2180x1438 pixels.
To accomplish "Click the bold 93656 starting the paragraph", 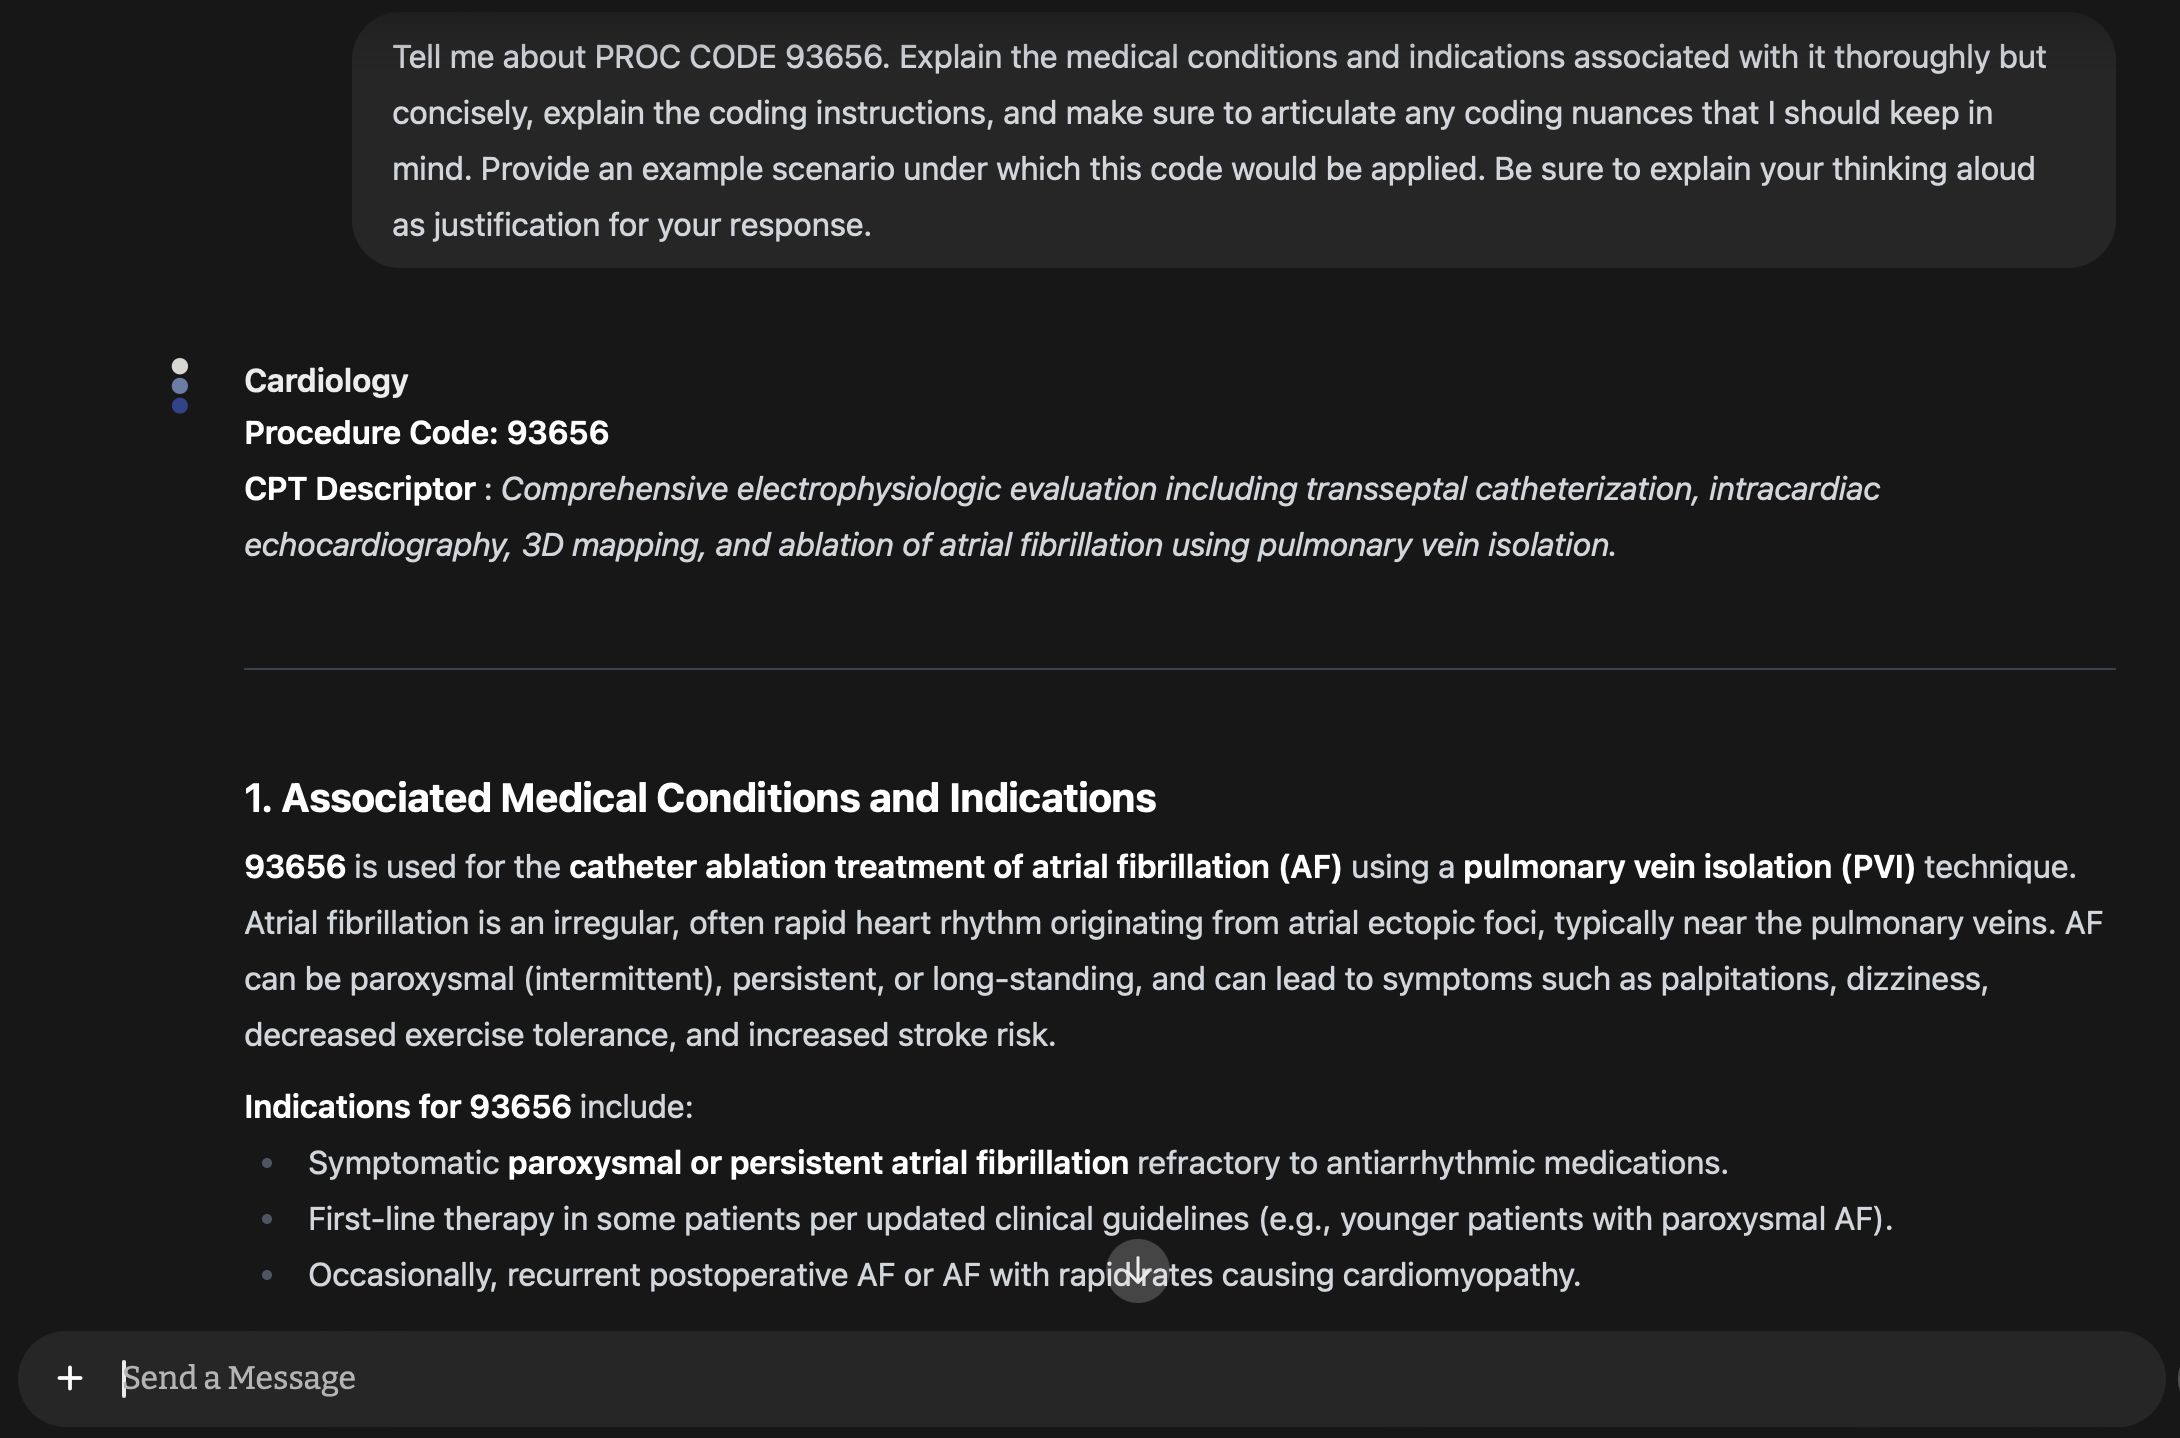I will coord(295,867).
